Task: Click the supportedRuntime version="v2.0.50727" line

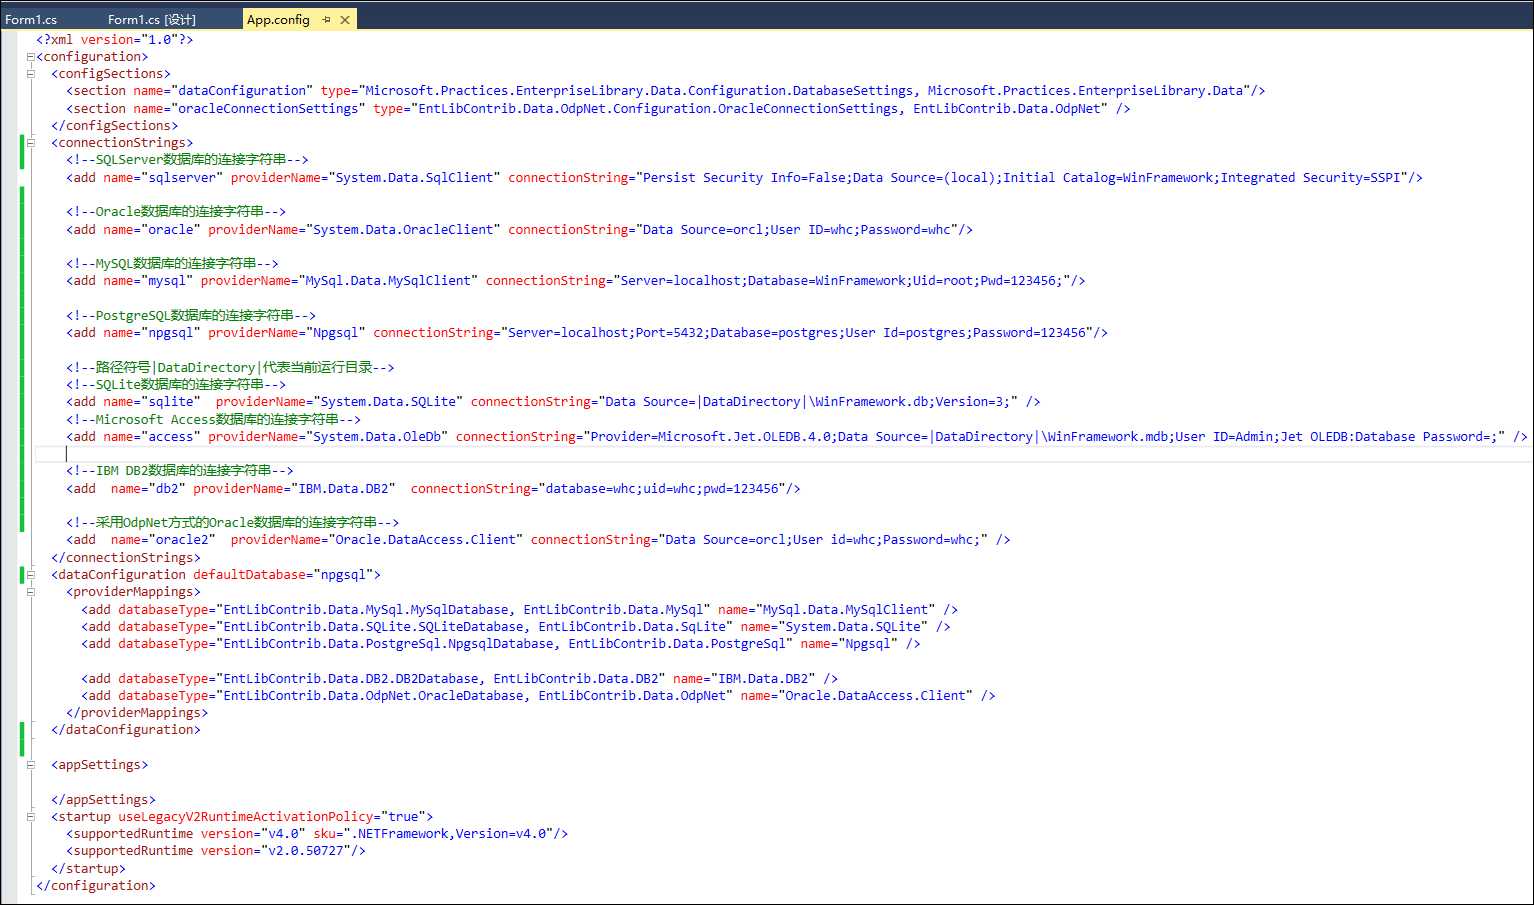Action: (x=216, y=851)
